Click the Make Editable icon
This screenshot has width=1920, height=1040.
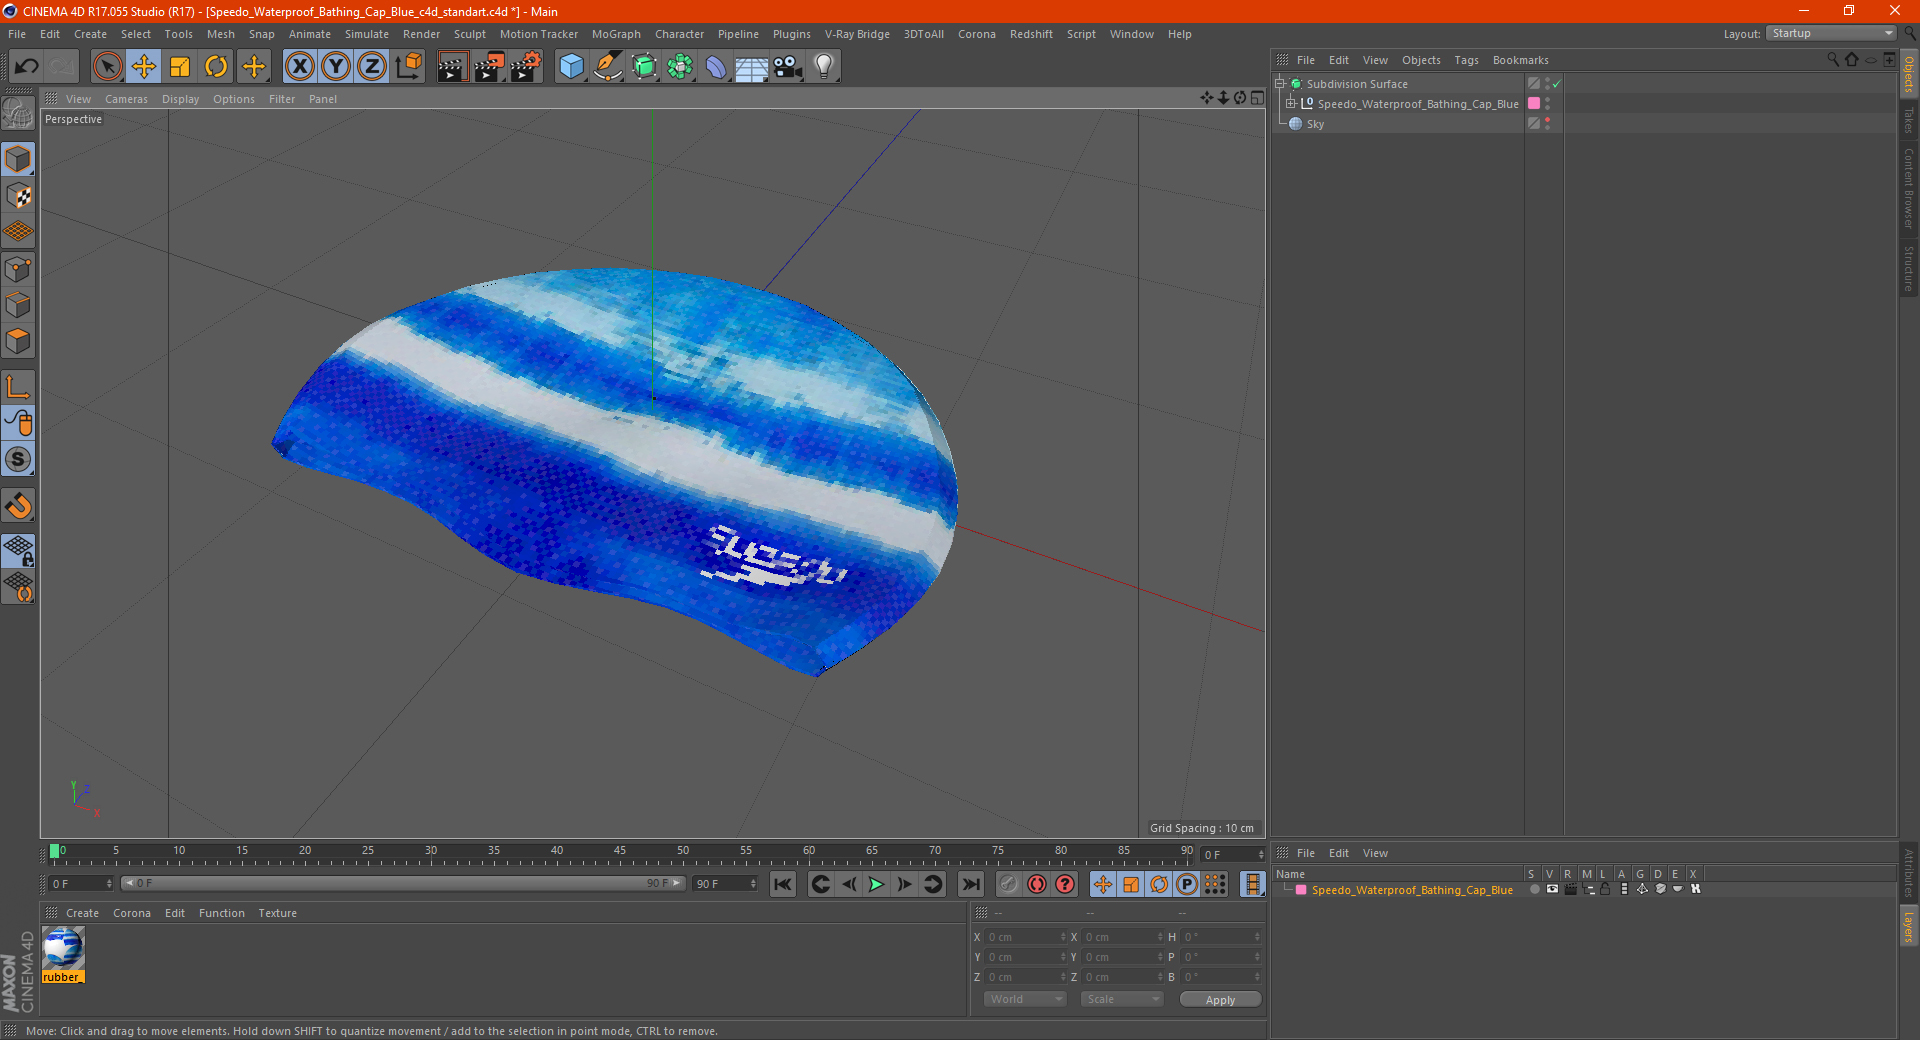[18, 114]
